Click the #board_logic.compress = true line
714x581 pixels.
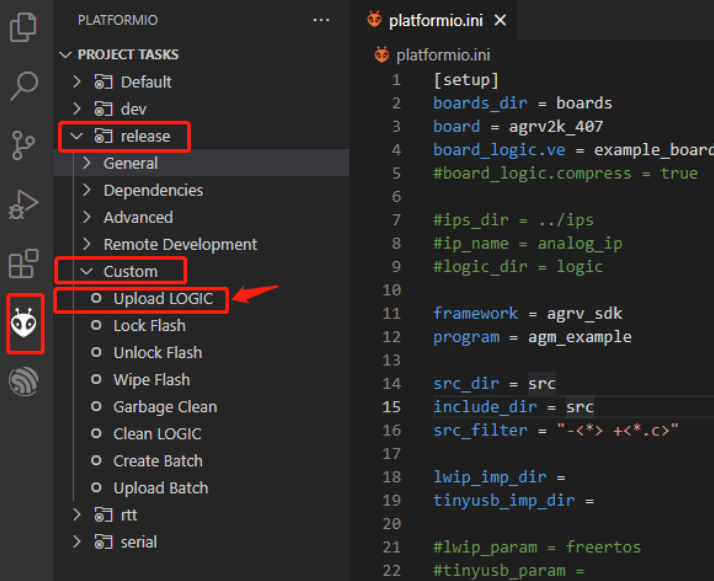(x=565, y=173)
